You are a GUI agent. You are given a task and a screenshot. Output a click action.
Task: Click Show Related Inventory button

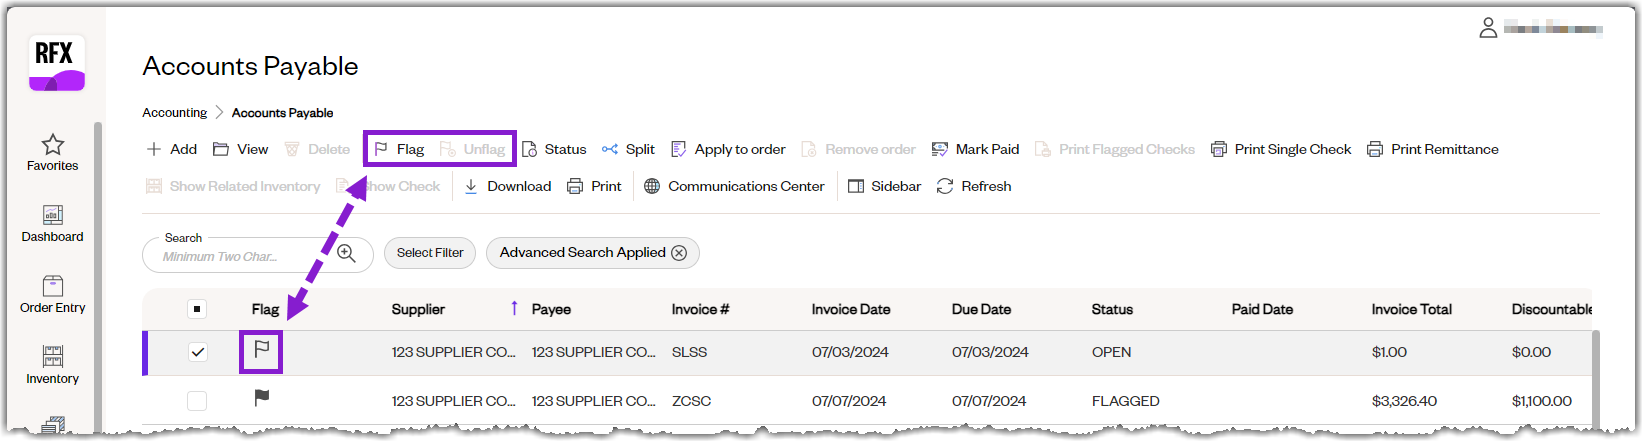[x=233, y=186]
